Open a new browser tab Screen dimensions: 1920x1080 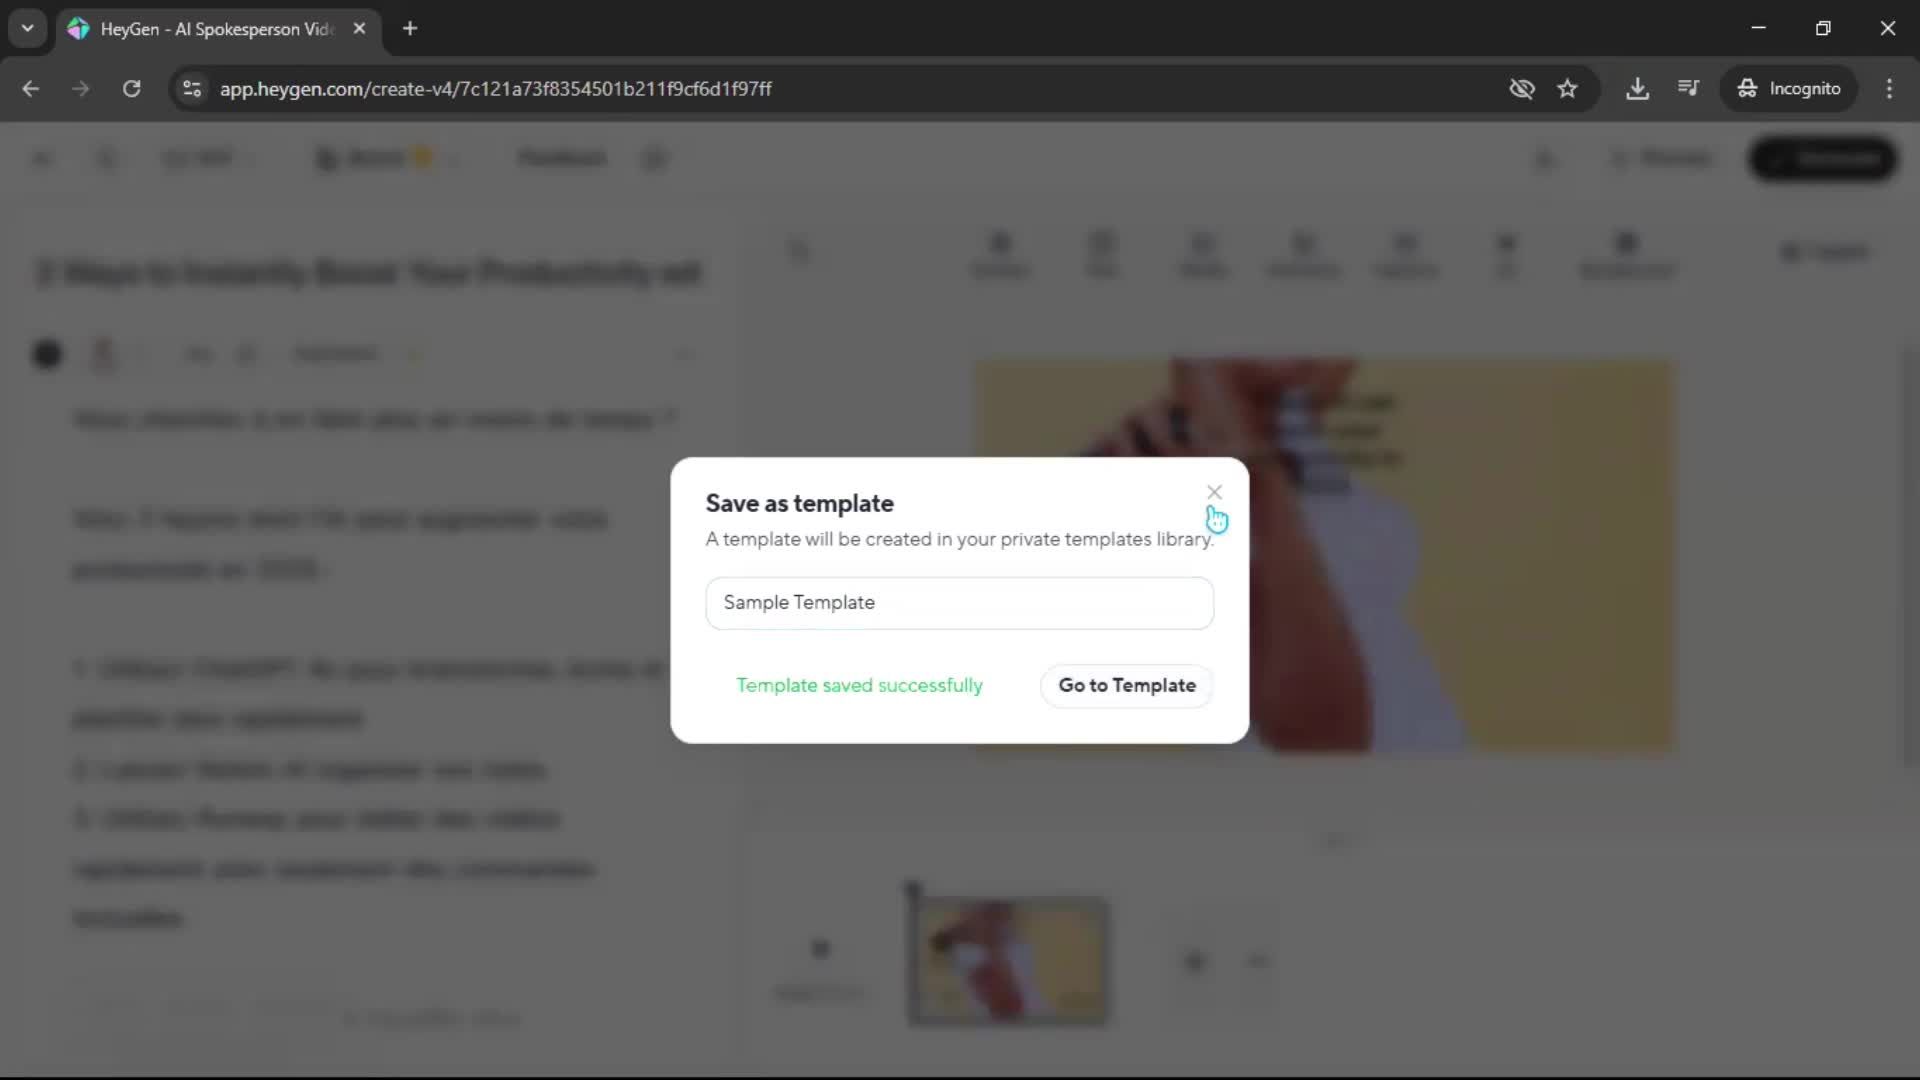(410, 29)
